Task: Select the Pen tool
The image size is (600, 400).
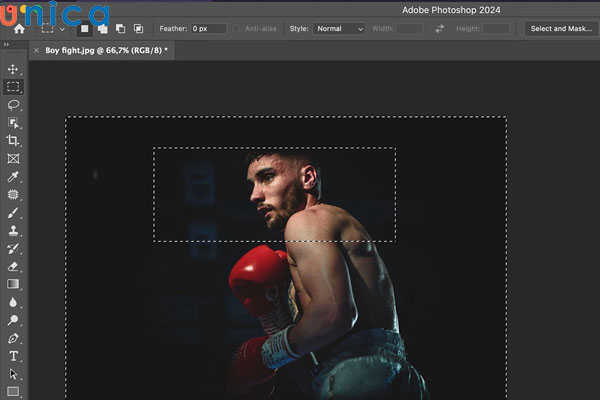Action: pos(13,338)
